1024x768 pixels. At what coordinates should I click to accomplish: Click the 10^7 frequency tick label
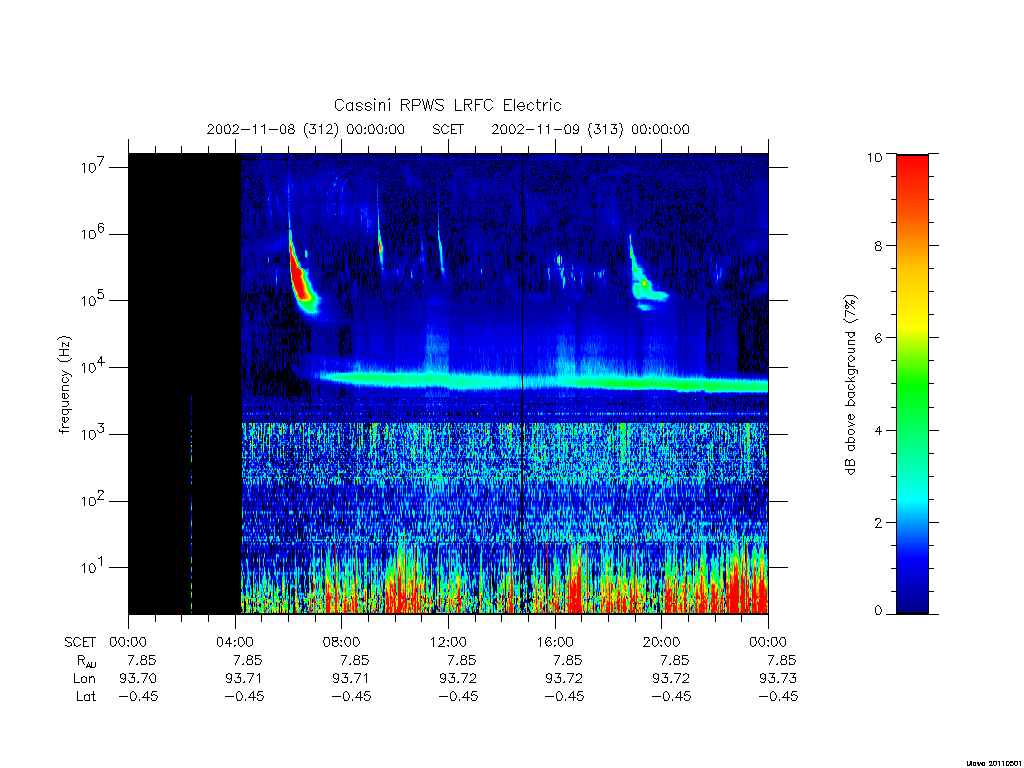[94, 167]
